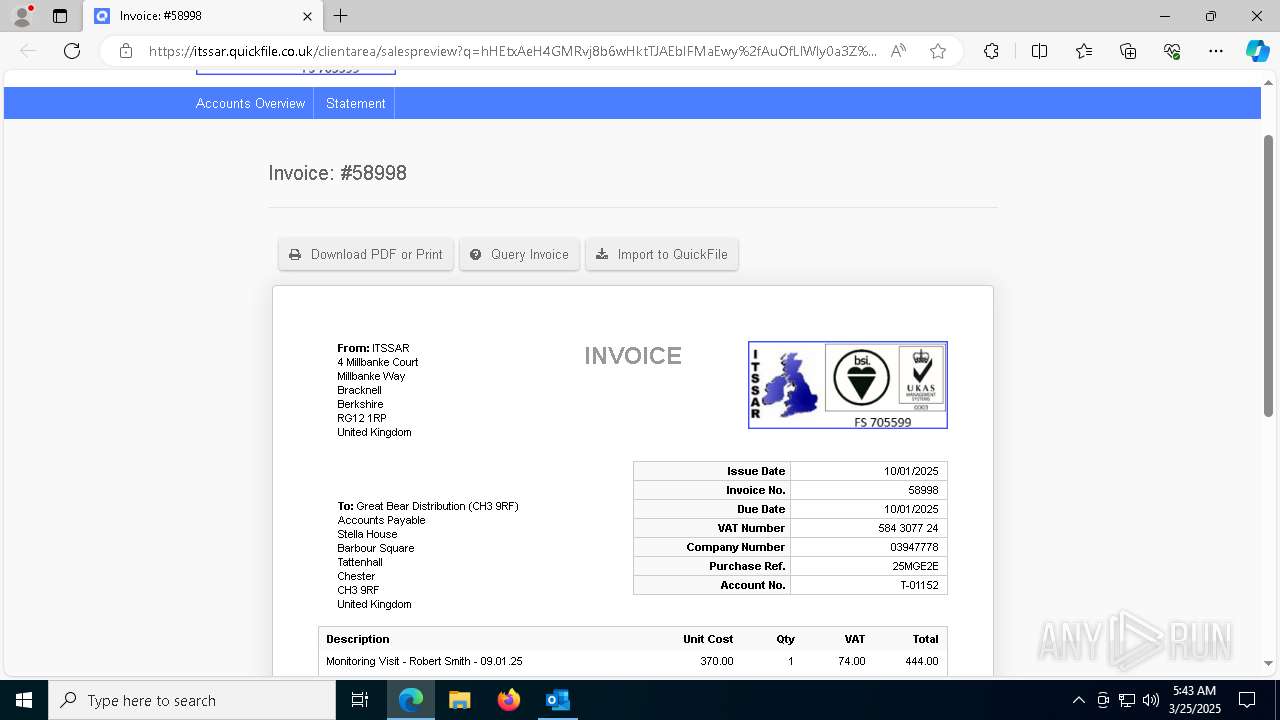Open the Favorites list icon

pyautogui.click(x=1084, y=51)
